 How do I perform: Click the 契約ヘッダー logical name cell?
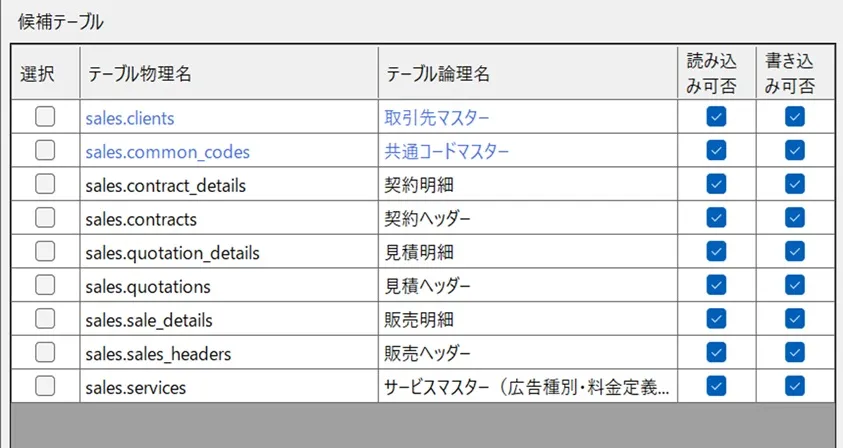click(x=528, y=218)
